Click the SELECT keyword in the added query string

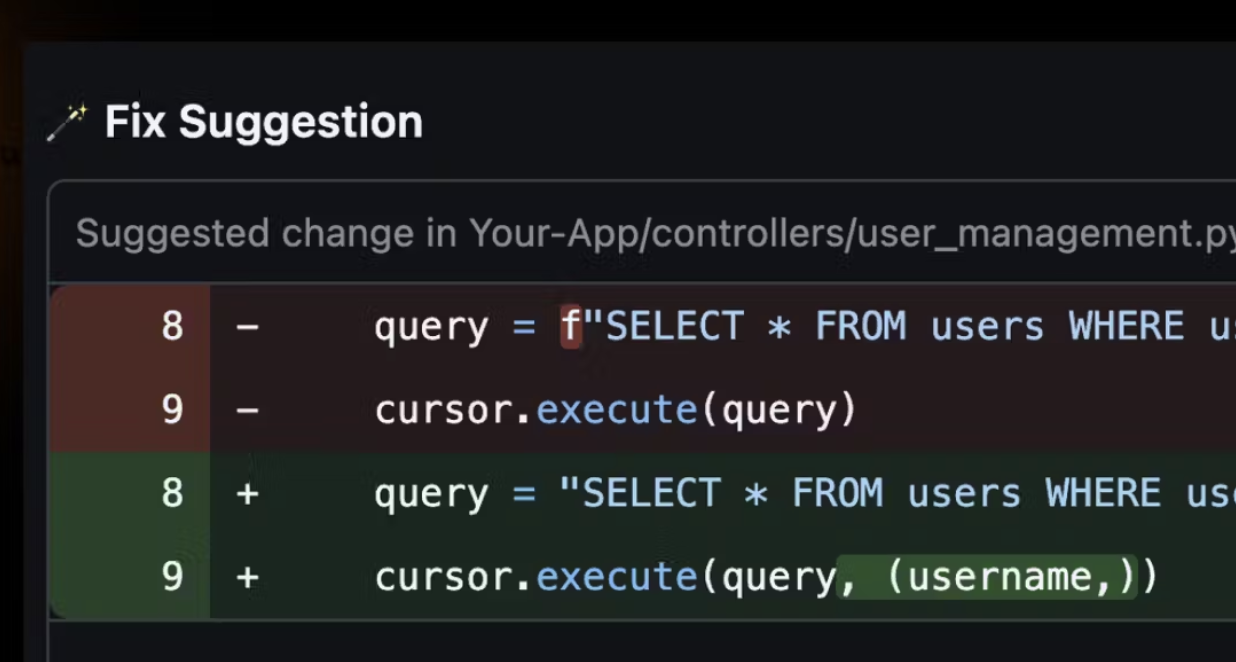652,493
